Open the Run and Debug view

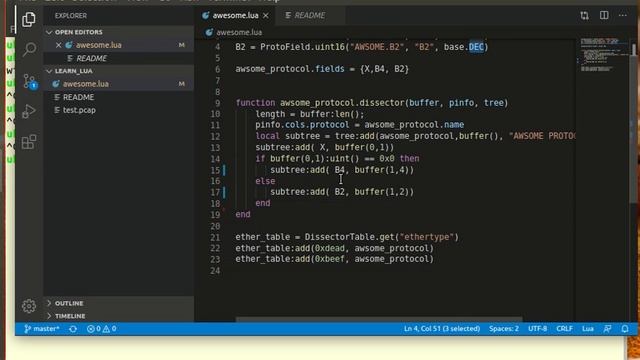point(29,111)
